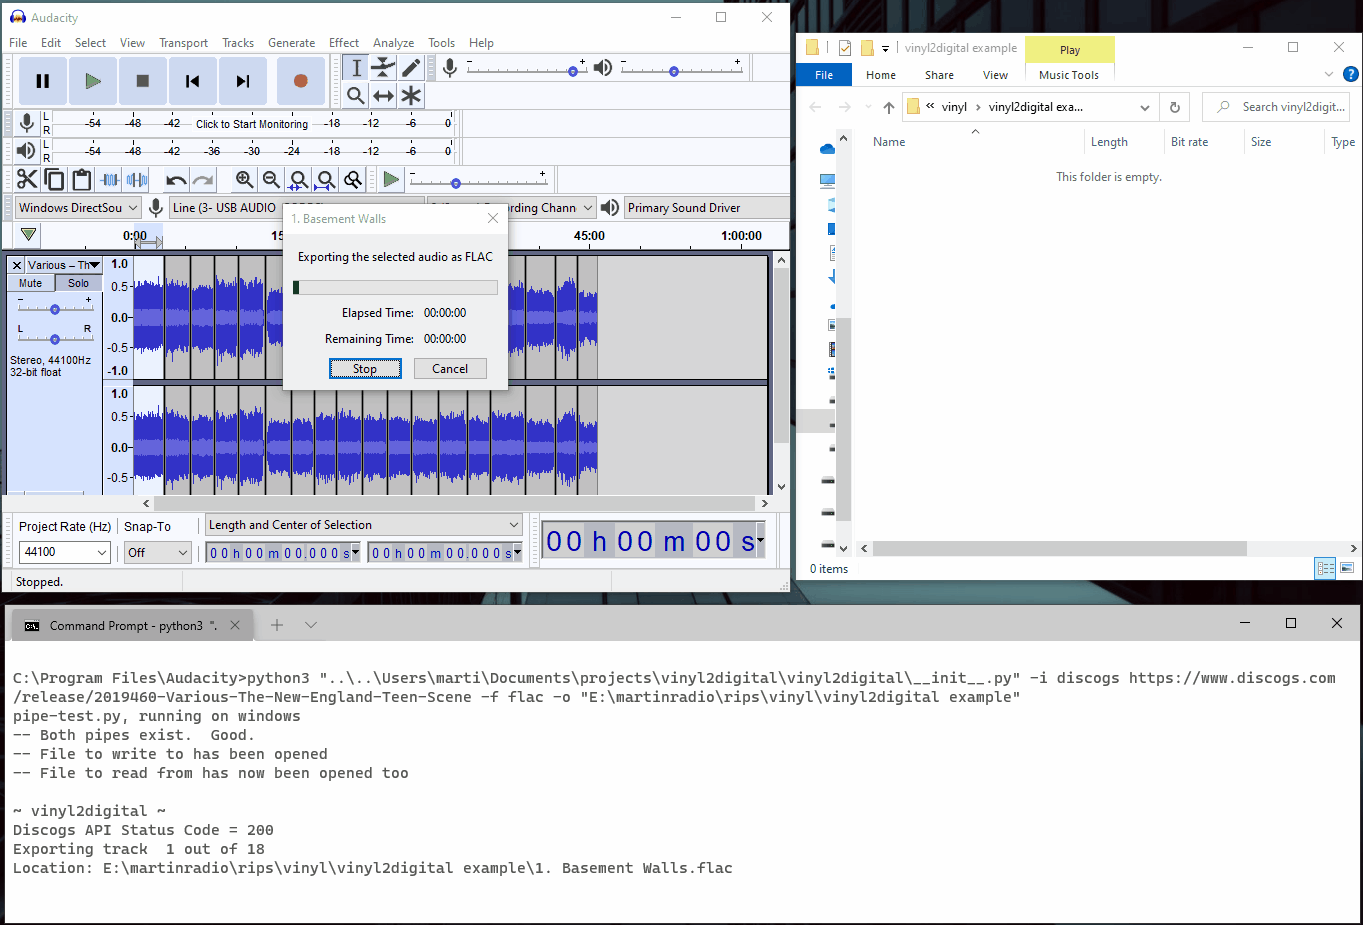
Task: Open the Project Rate 44100 dropdown
Action: point(65,552)
